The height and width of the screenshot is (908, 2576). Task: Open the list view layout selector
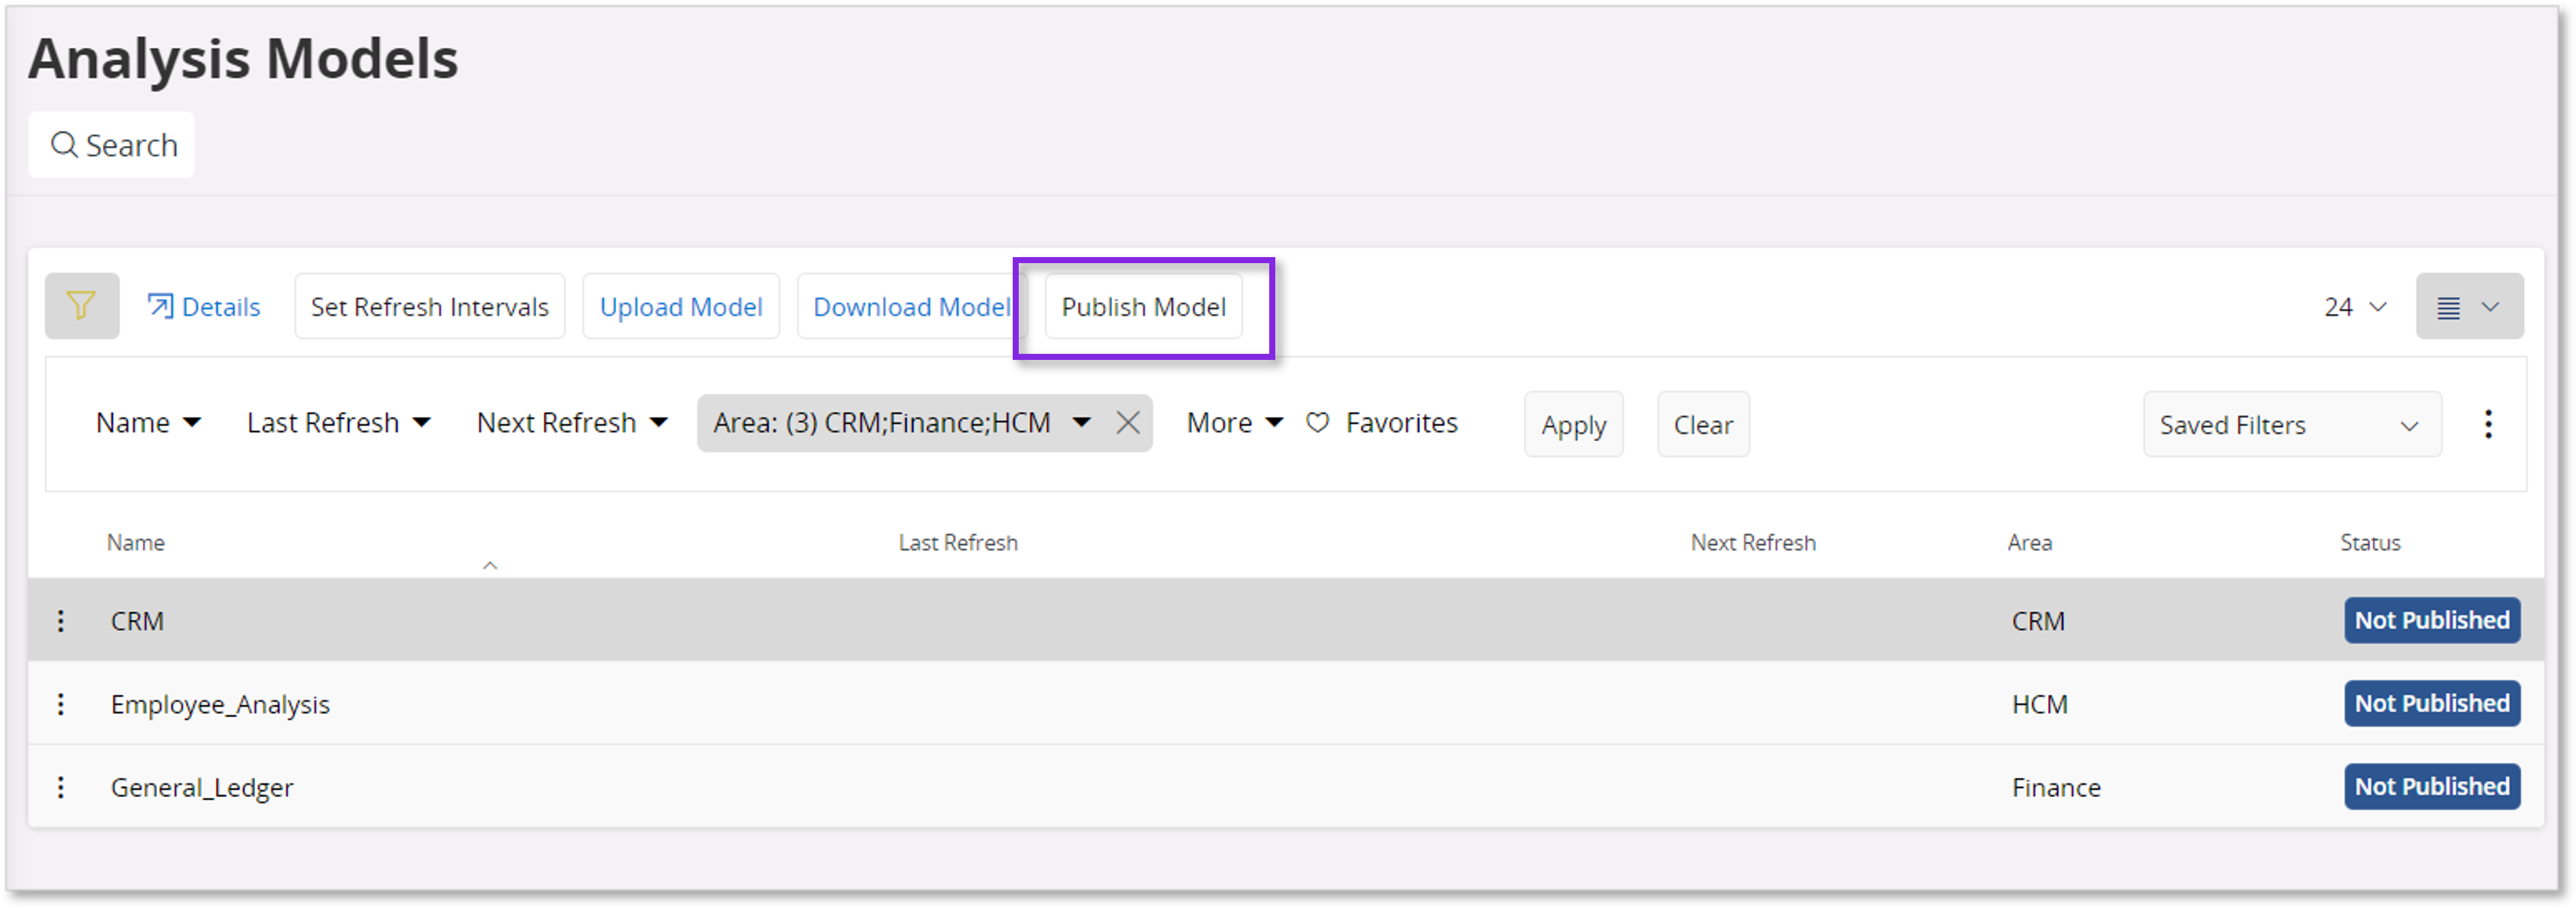2469,306
